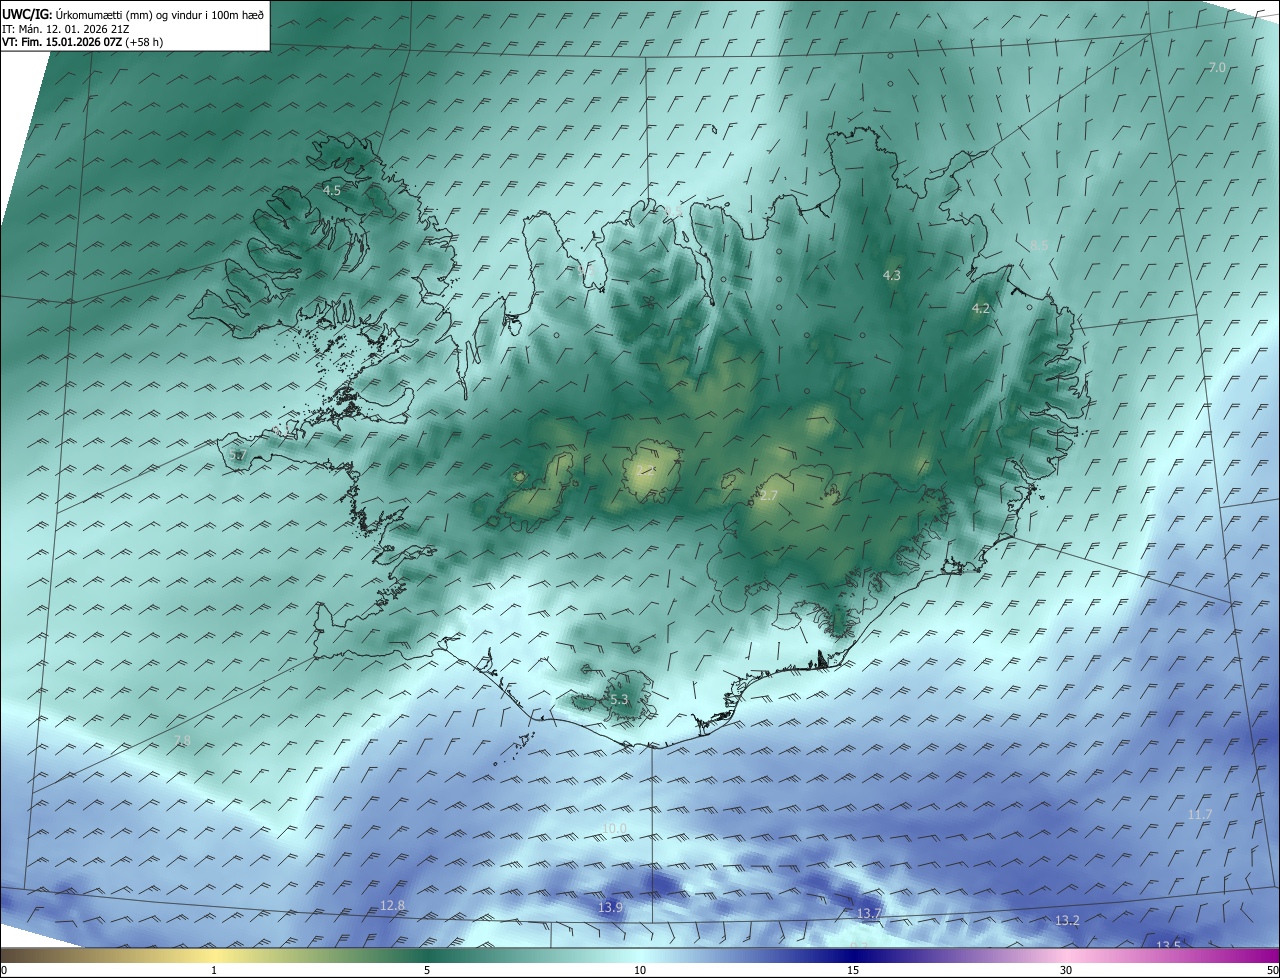
Task: Click the 4.5 value label over the Westfjords
Action: 332,189
